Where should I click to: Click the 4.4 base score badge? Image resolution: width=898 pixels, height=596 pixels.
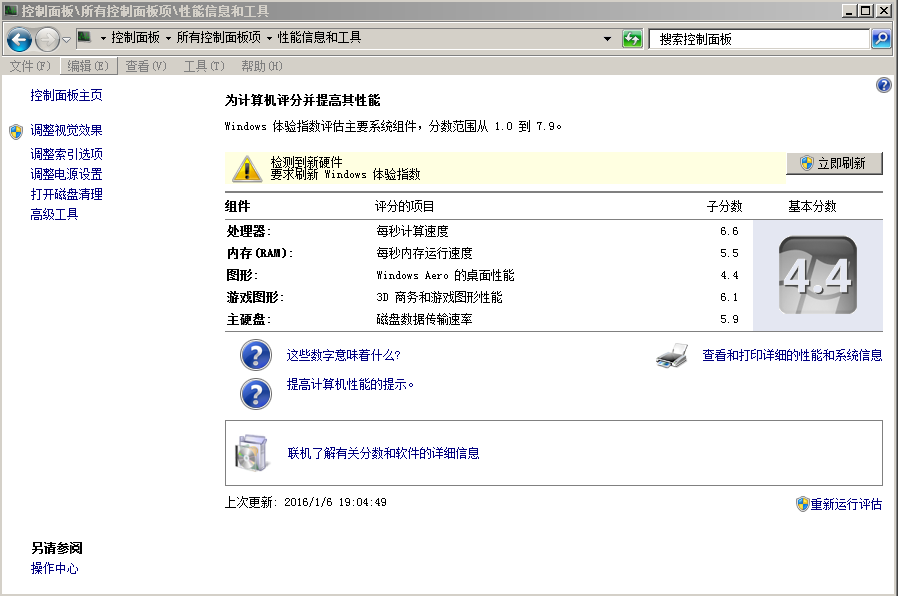tap(818, 275)
